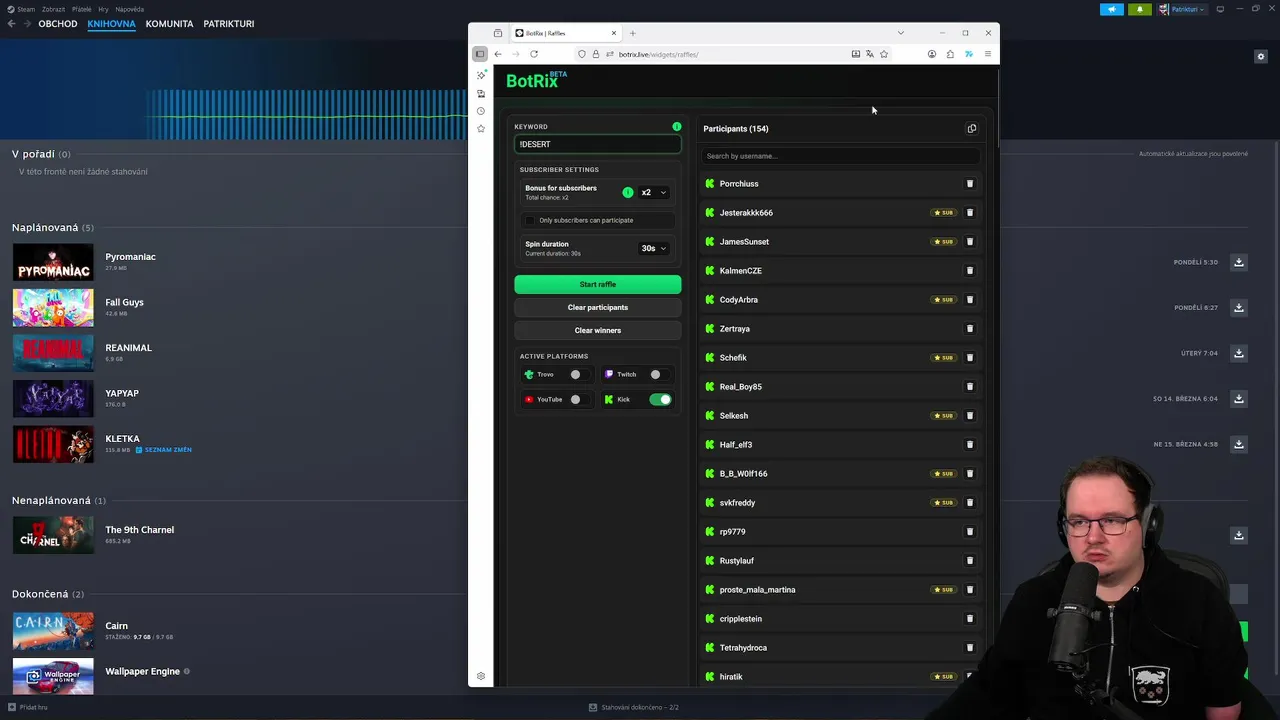This screenshot has width=1280, height=720.
Task: Open Steam notifications bell
Action: click(1139, 9)
